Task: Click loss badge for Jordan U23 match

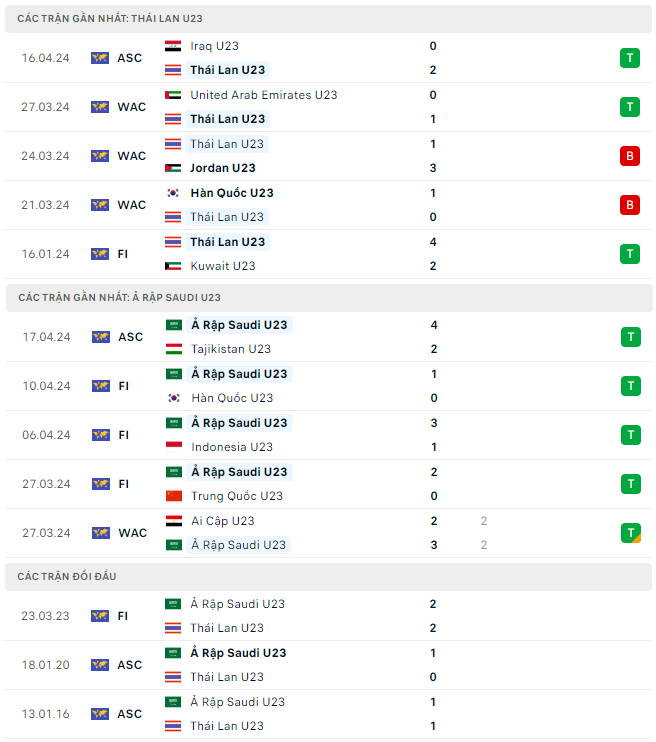Action: (629, 156)
